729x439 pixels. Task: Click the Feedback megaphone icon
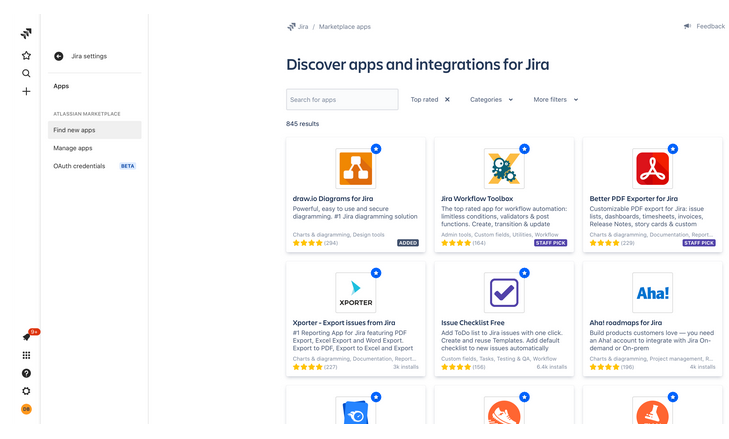point(687,27)
